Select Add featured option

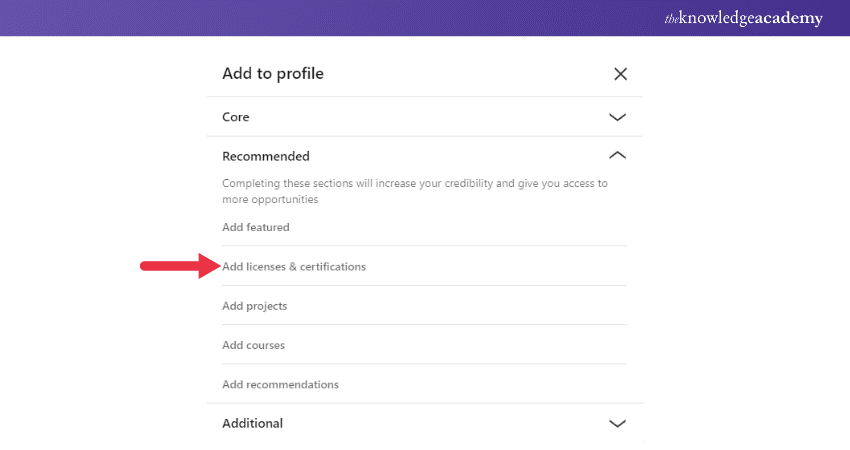coord(256,227)
